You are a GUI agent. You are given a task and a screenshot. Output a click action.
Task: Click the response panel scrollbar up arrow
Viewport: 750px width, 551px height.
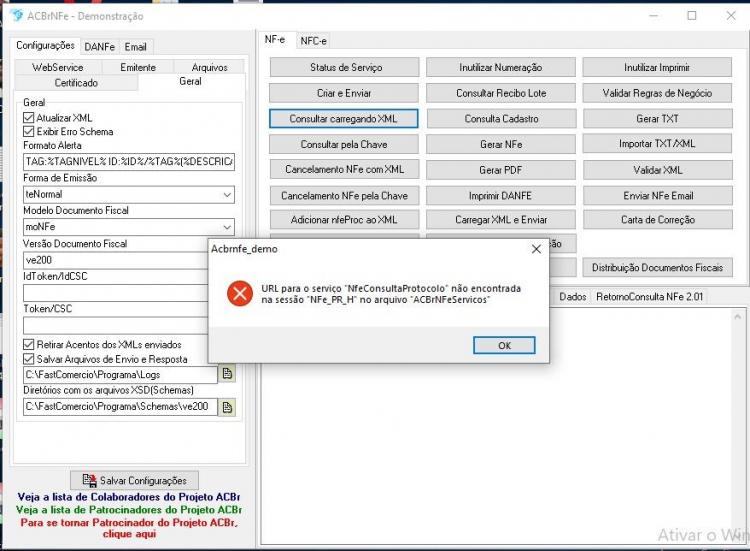[737, 317]
